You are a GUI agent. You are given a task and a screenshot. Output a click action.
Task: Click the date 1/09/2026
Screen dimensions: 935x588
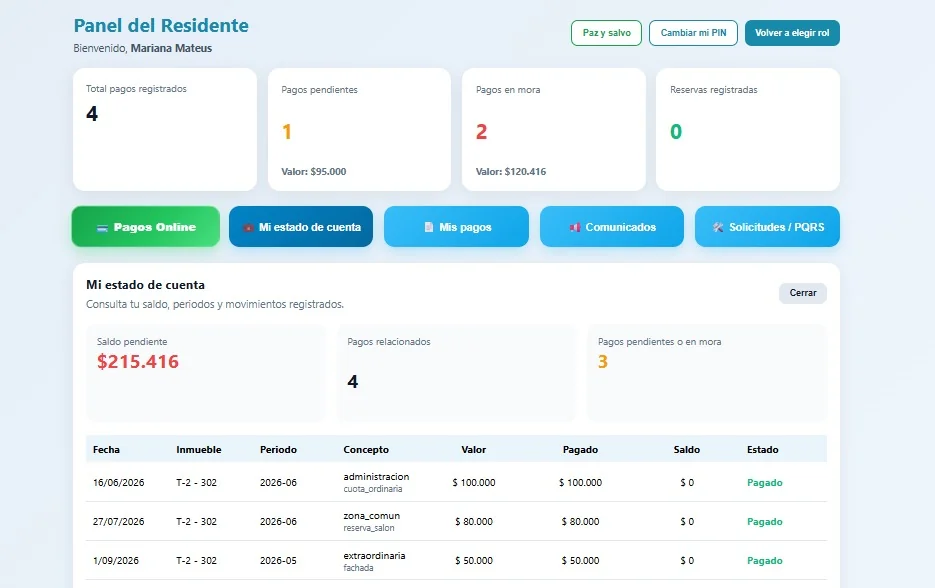click(x=116, y=561)
